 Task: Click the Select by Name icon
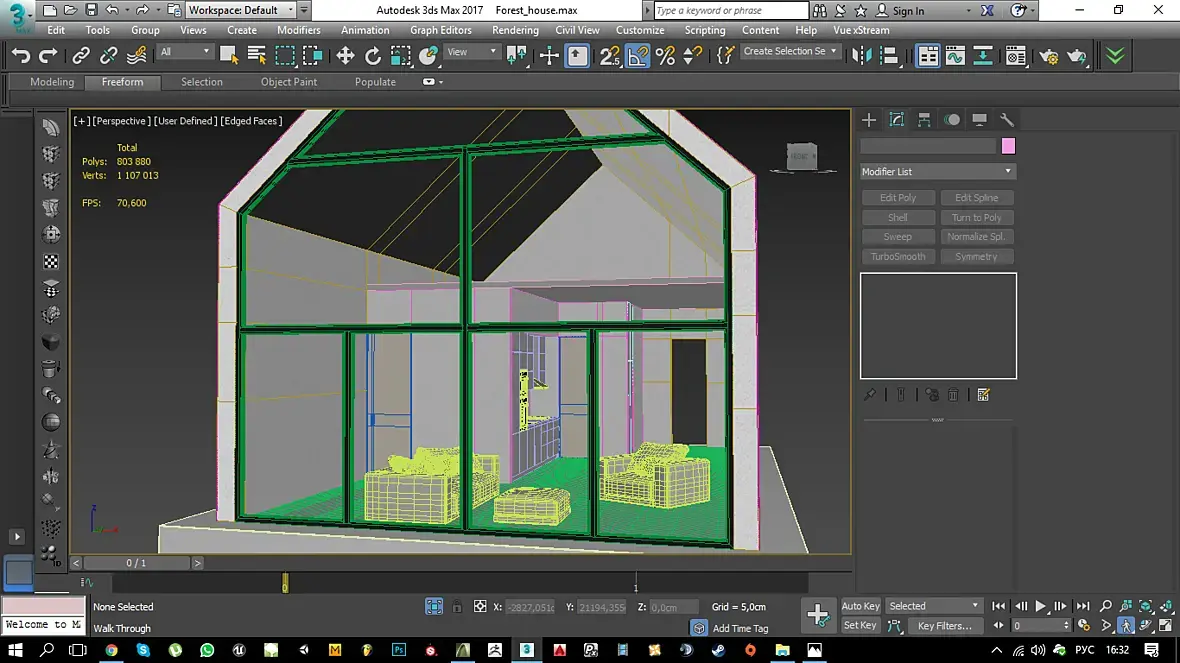point(257,56)
